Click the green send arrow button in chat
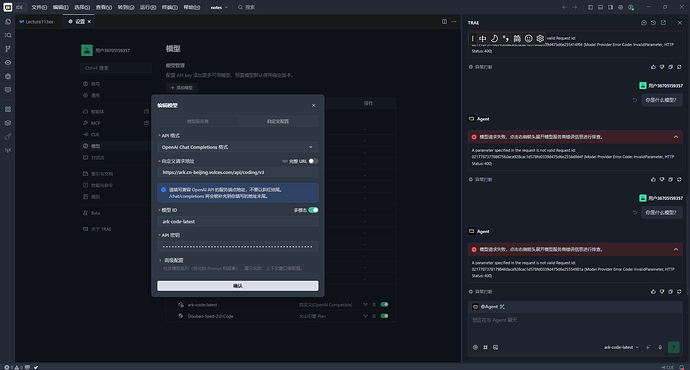The width and height of the screenshot is (690, 370). click(674, 347)
